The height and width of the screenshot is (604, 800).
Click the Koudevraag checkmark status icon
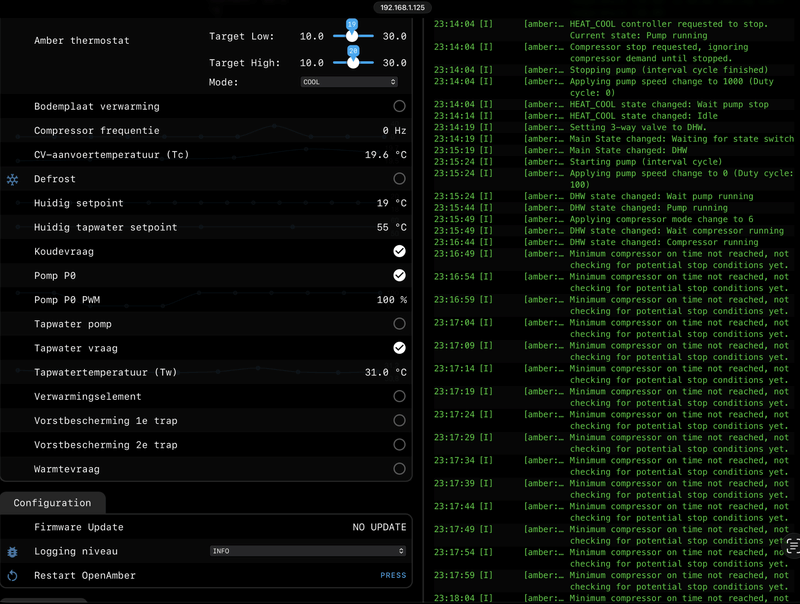click(399, 251)
